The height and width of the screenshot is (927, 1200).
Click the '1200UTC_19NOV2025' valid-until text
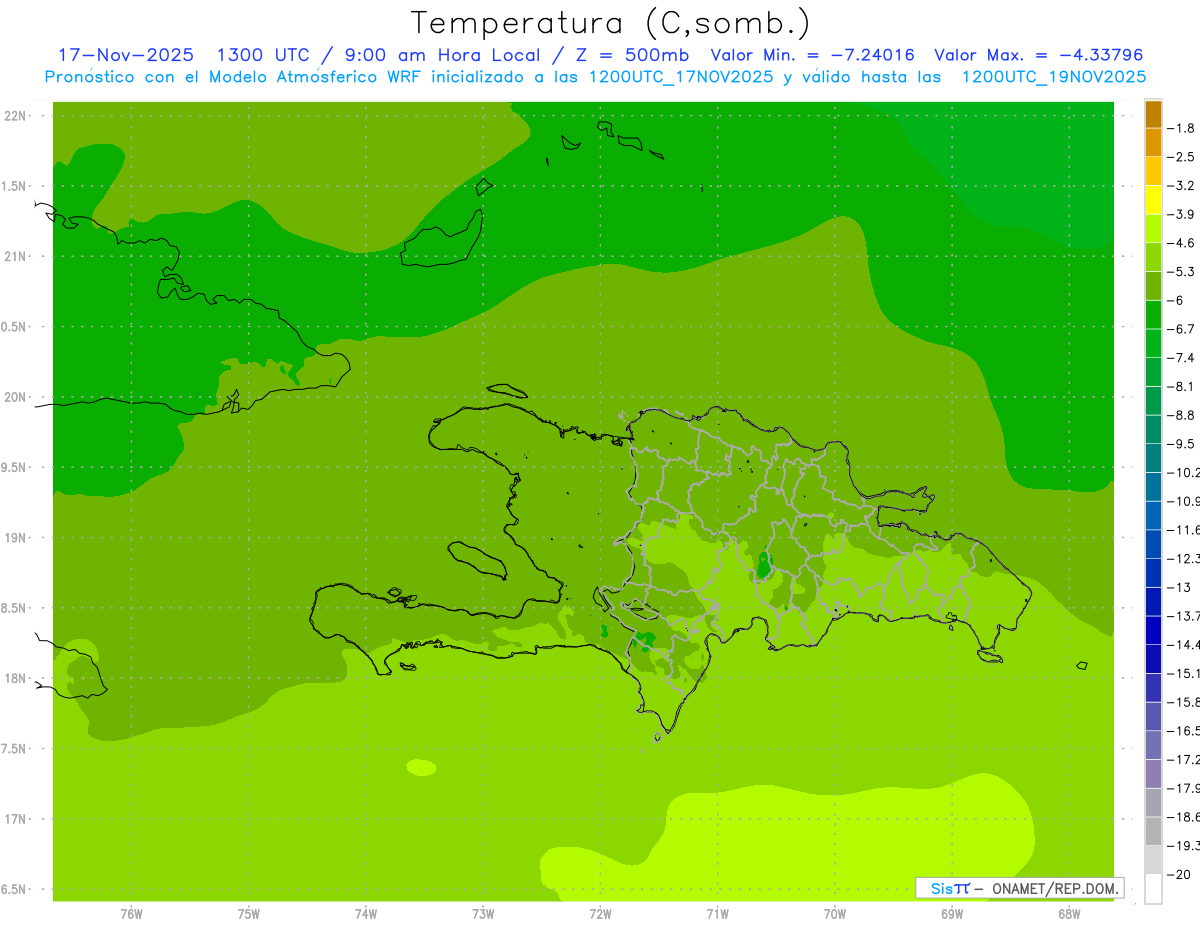[x=1053, y=77]
